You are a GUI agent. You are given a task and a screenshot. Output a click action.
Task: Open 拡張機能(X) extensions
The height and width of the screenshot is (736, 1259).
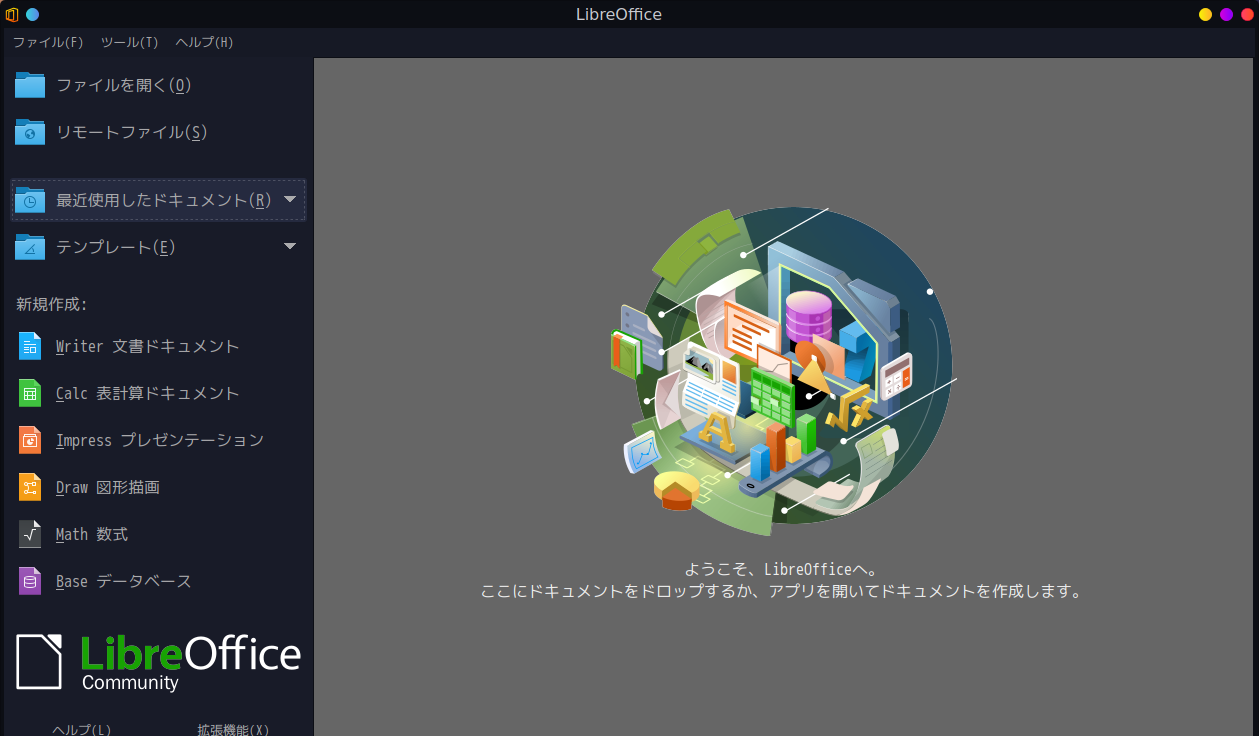tap(233, 729)
